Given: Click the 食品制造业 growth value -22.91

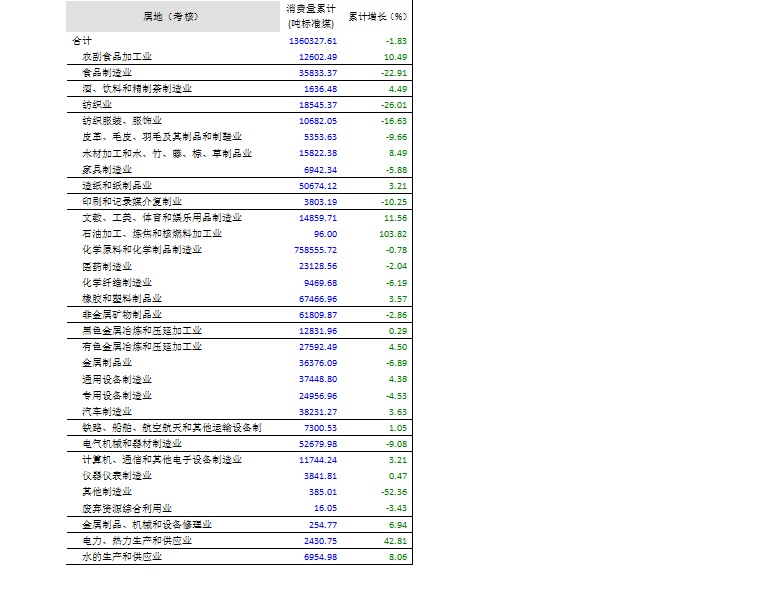Looking at the screenshot, I should (390, 73).
